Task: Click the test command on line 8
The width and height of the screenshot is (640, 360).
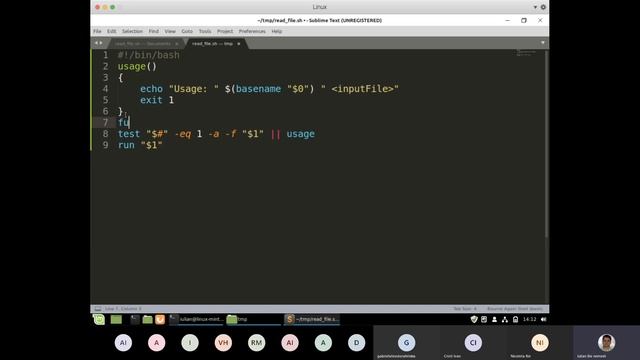Action: 129,134
